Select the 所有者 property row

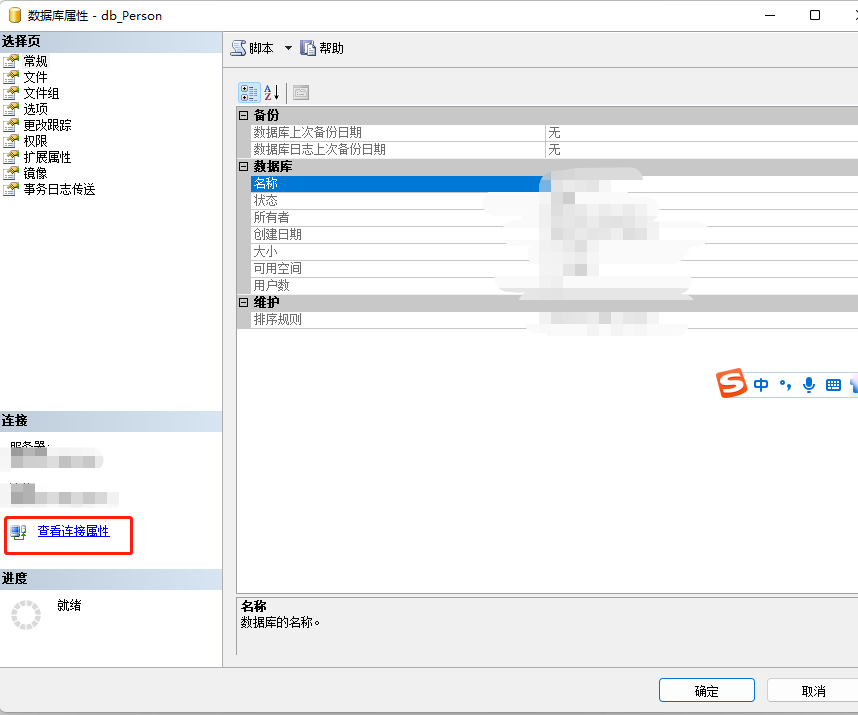[x=554, y=217]
